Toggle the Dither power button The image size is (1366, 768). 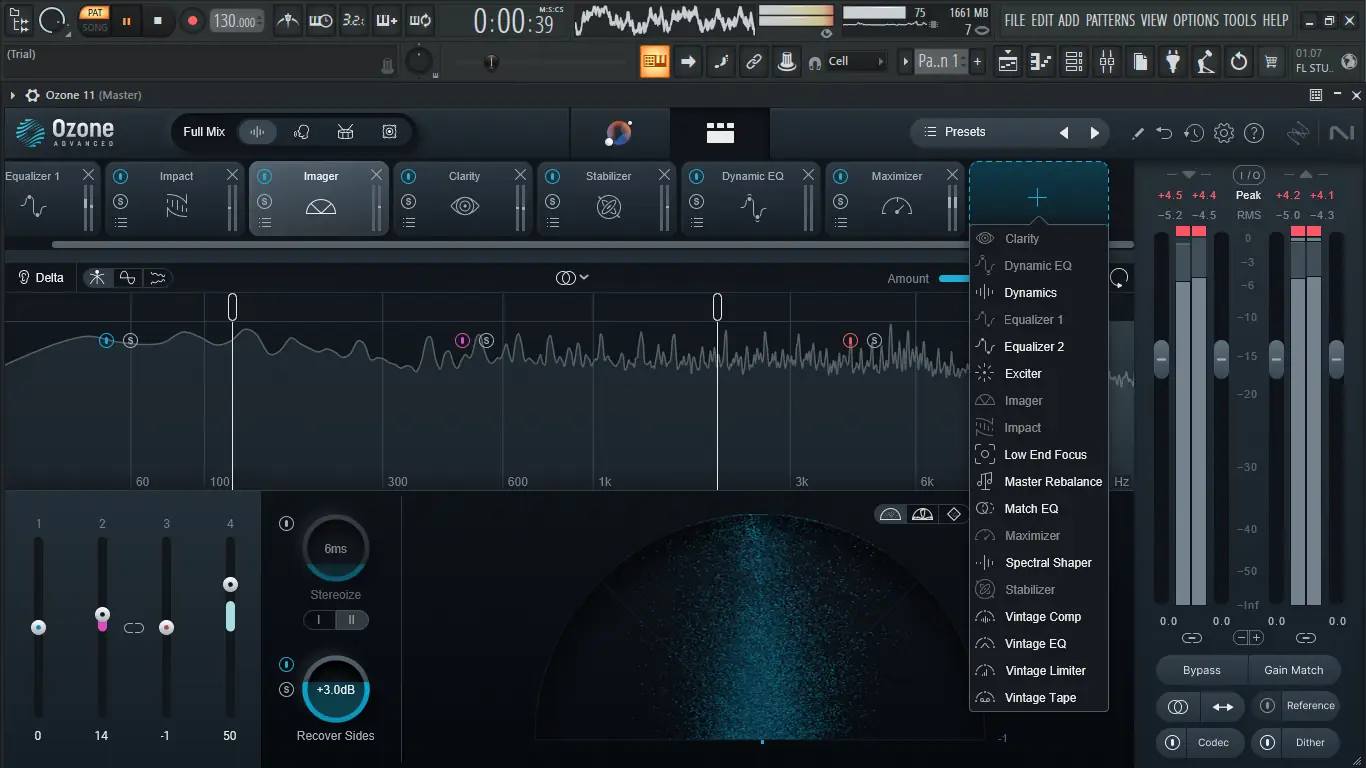(x=1268, y=742)
